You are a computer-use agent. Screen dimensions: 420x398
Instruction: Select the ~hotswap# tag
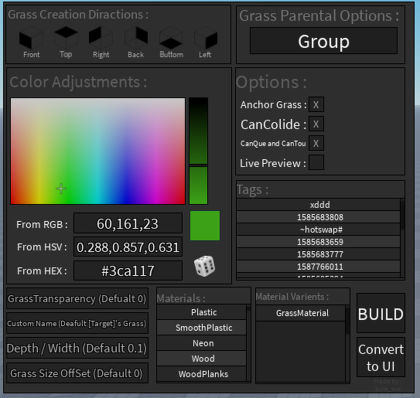pos(319,230)
